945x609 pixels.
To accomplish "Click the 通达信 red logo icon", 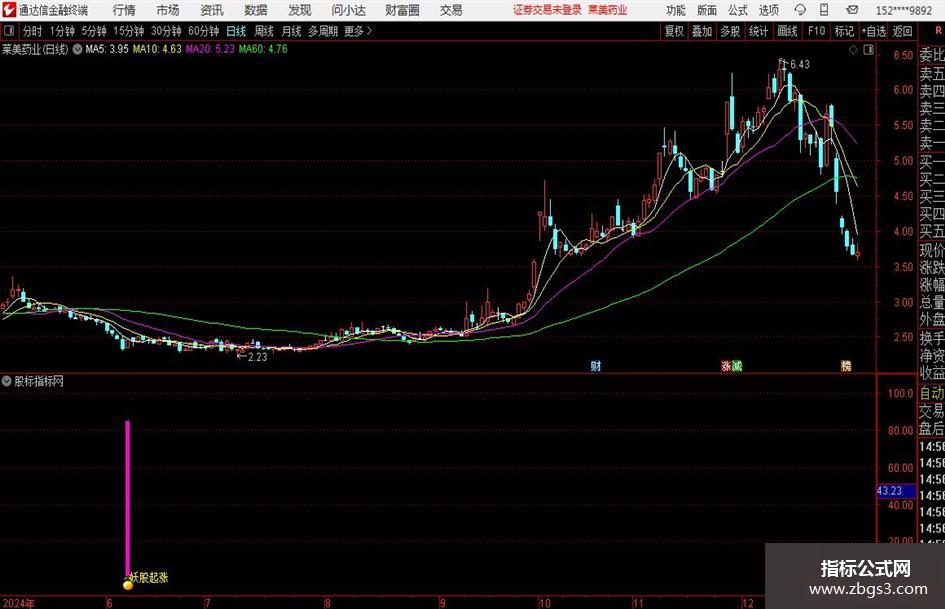I will (x=8, y=10).
